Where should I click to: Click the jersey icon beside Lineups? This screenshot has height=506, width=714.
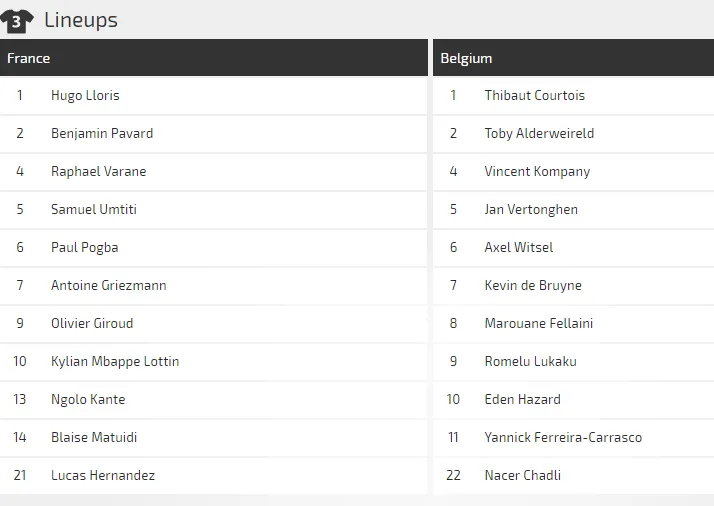coord(17,20)
